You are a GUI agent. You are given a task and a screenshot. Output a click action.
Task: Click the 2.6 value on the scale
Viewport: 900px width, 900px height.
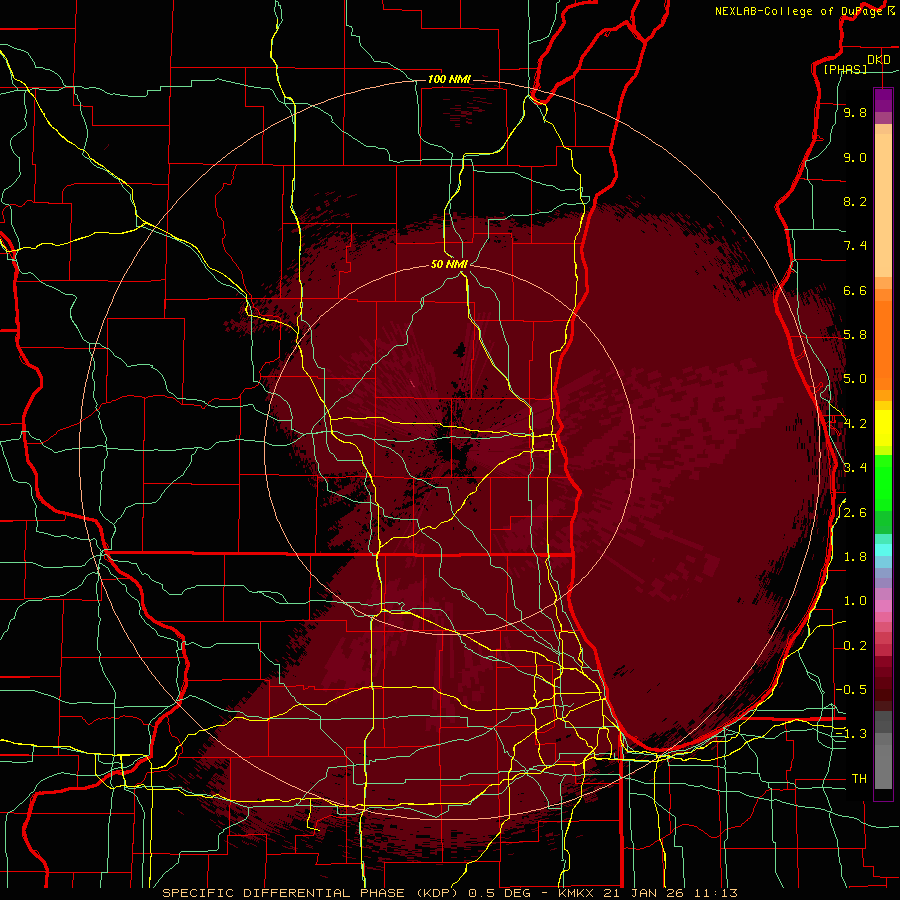pos(855,513)
